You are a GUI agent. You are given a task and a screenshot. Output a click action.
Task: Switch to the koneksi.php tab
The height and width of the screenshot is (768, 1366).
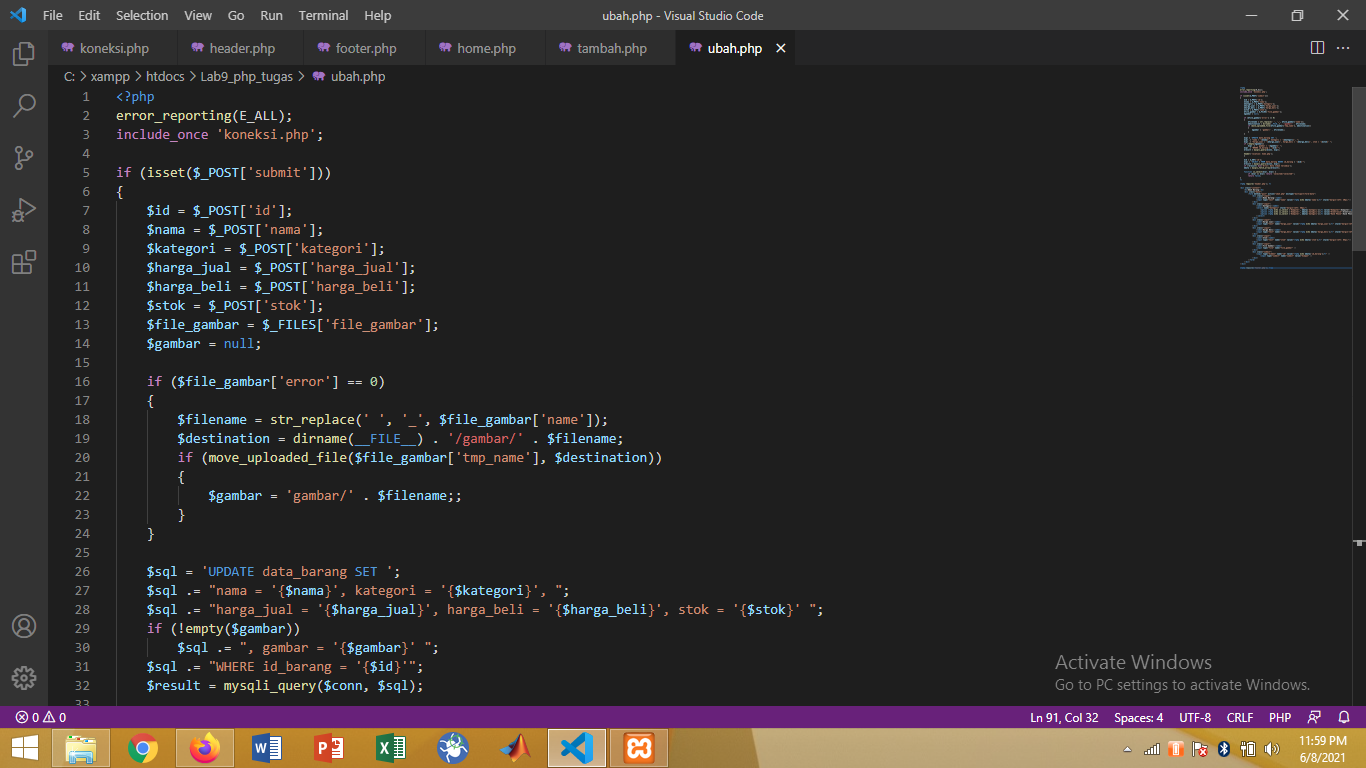114,48
